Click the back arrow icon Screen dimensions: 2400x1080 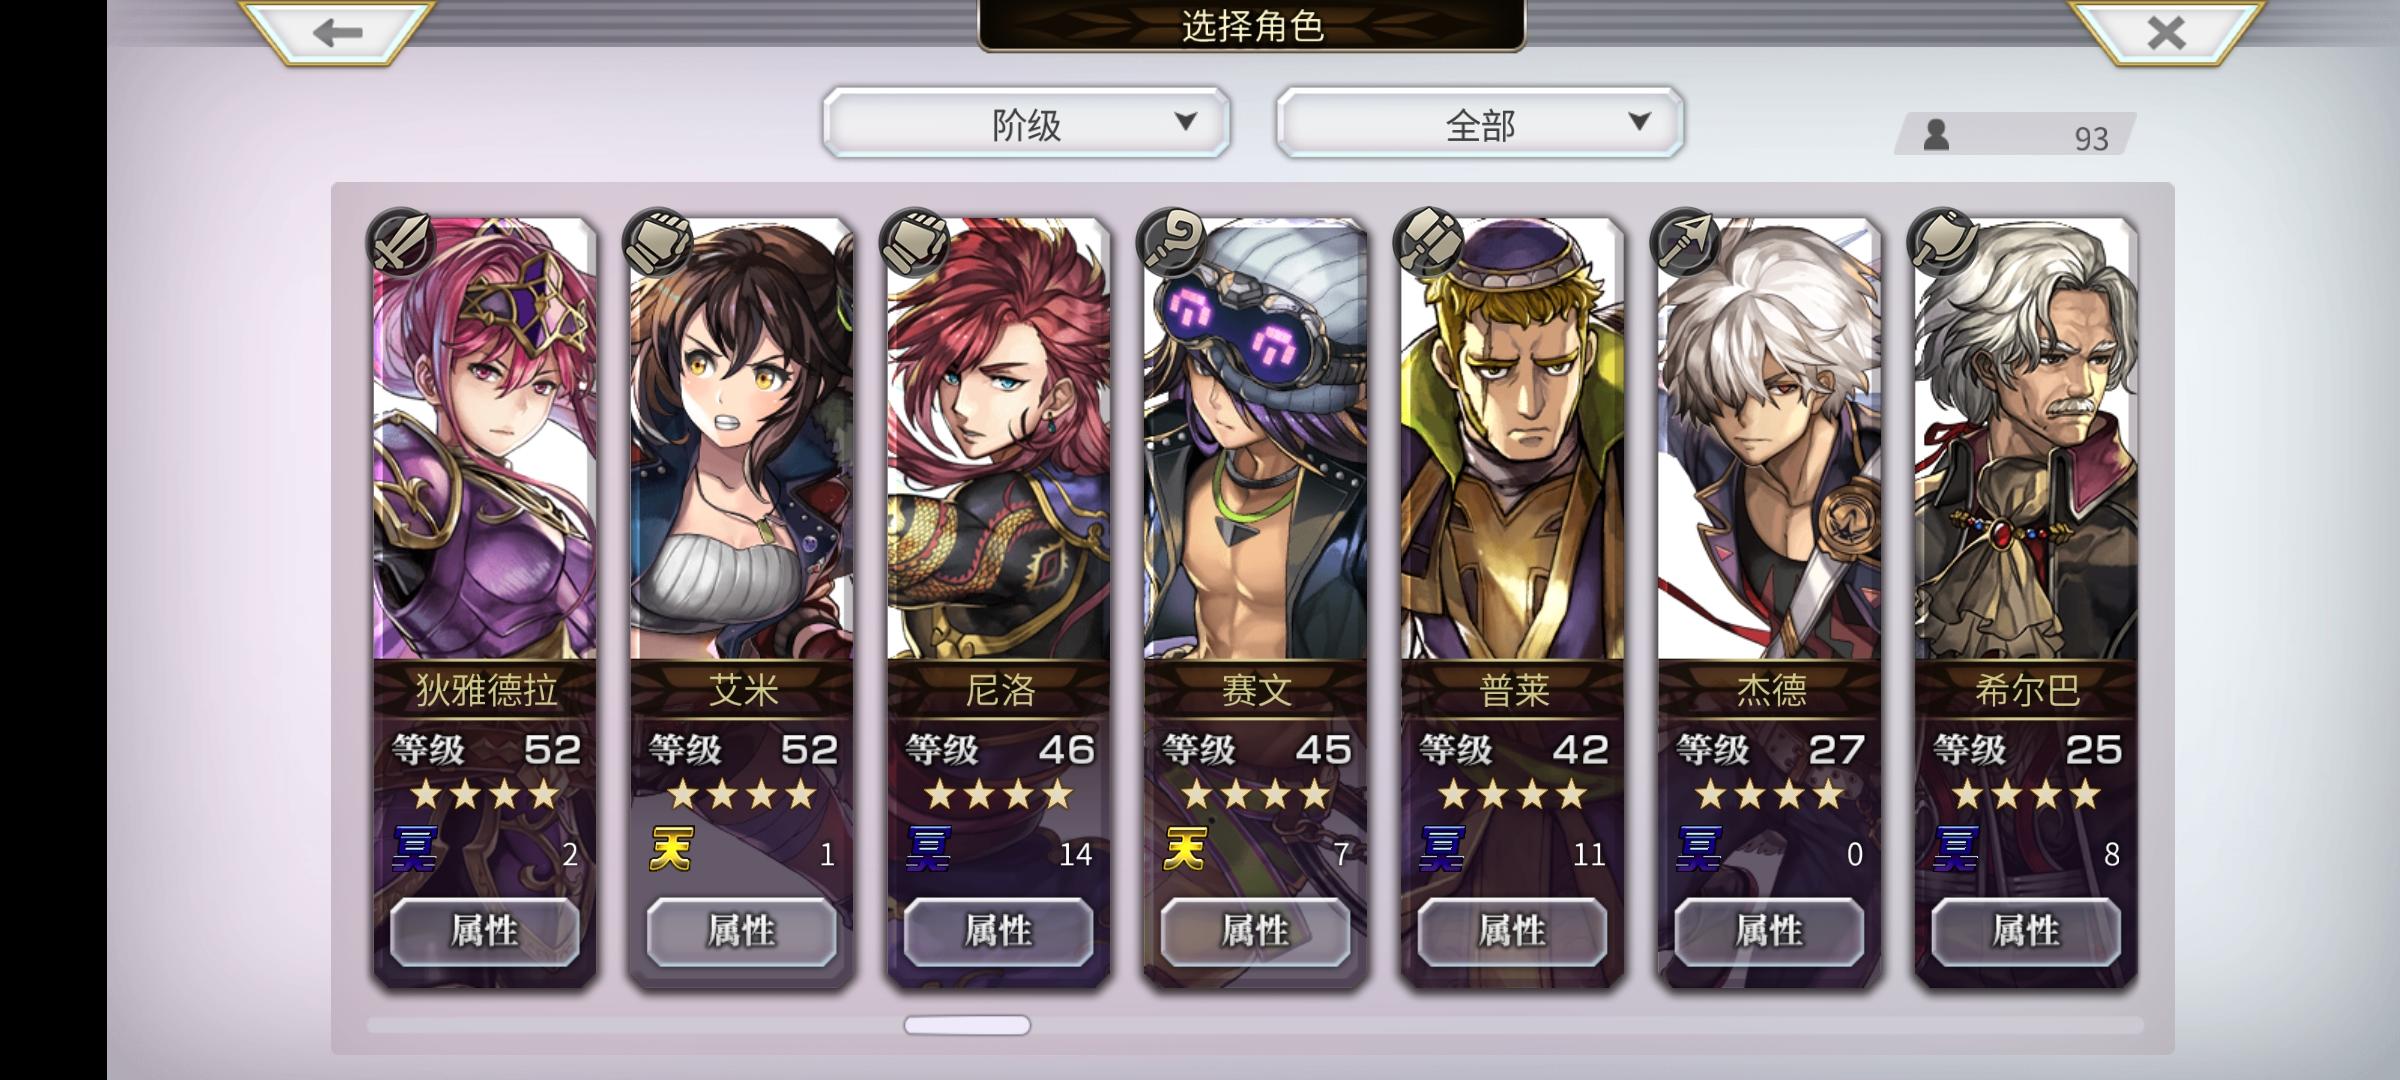click(337, 32)
